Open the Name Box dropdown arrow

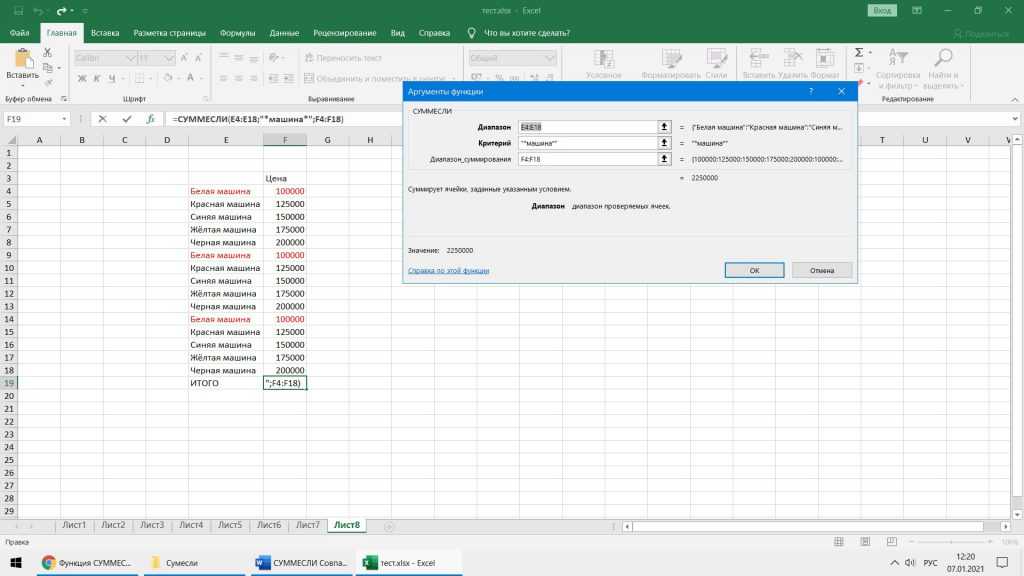[64, 119]
